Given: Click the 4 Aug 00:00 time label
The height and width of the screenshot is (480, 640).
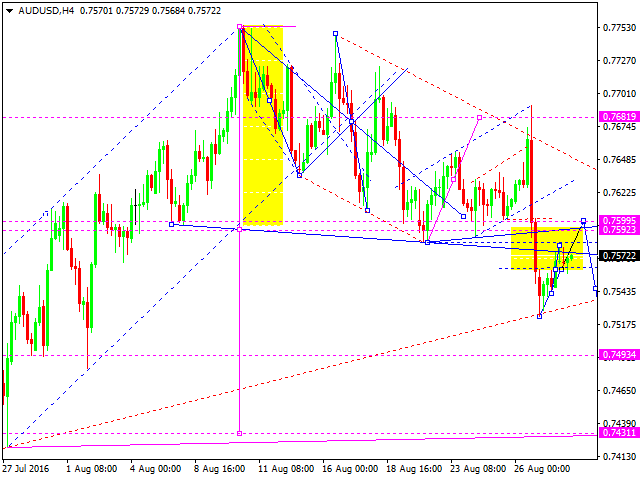Looking at the screenshot, I should point(156,469).
